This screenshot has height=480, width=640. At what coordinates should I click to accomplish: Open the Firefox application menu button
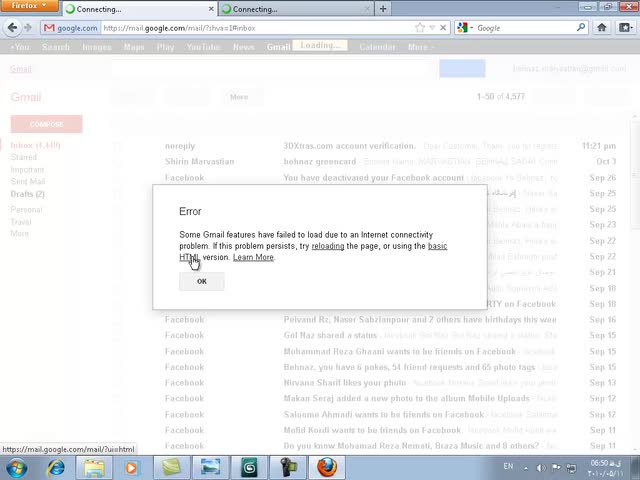[29, 6]
